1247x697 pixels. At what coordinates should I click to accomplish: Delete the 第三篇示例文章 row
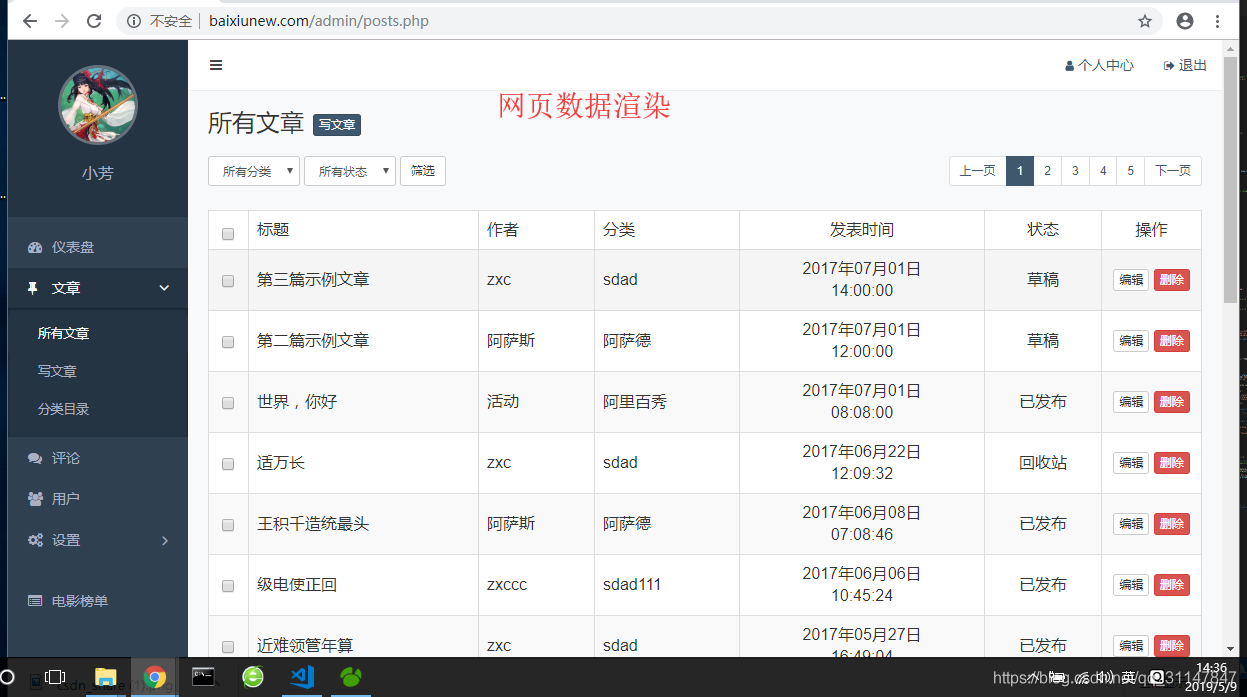1172,280
